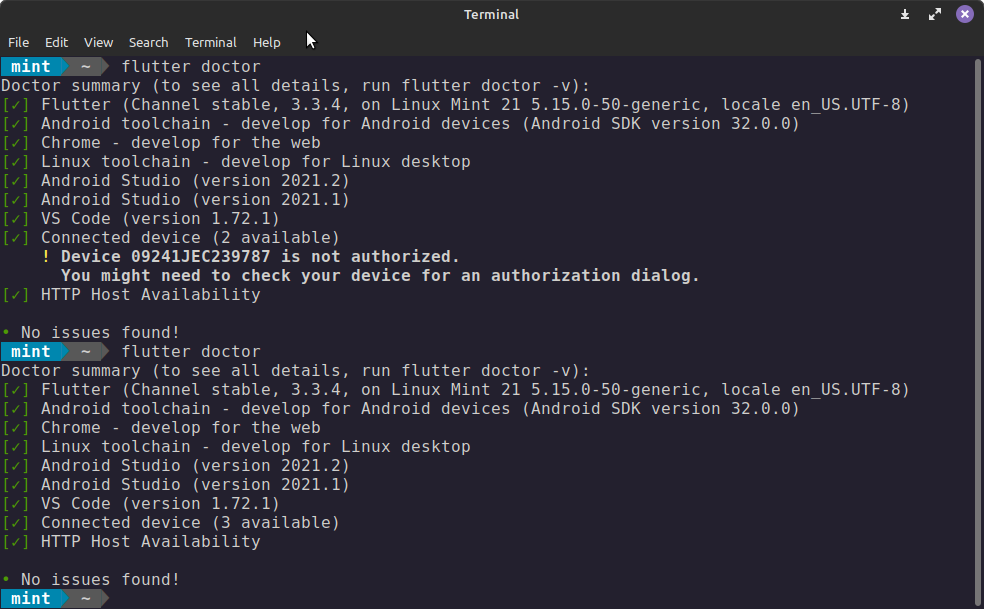Click the yellow exclamation mark warning icon
The width and height of the screenshot is (984, 609).
click(x=46, y=257)
